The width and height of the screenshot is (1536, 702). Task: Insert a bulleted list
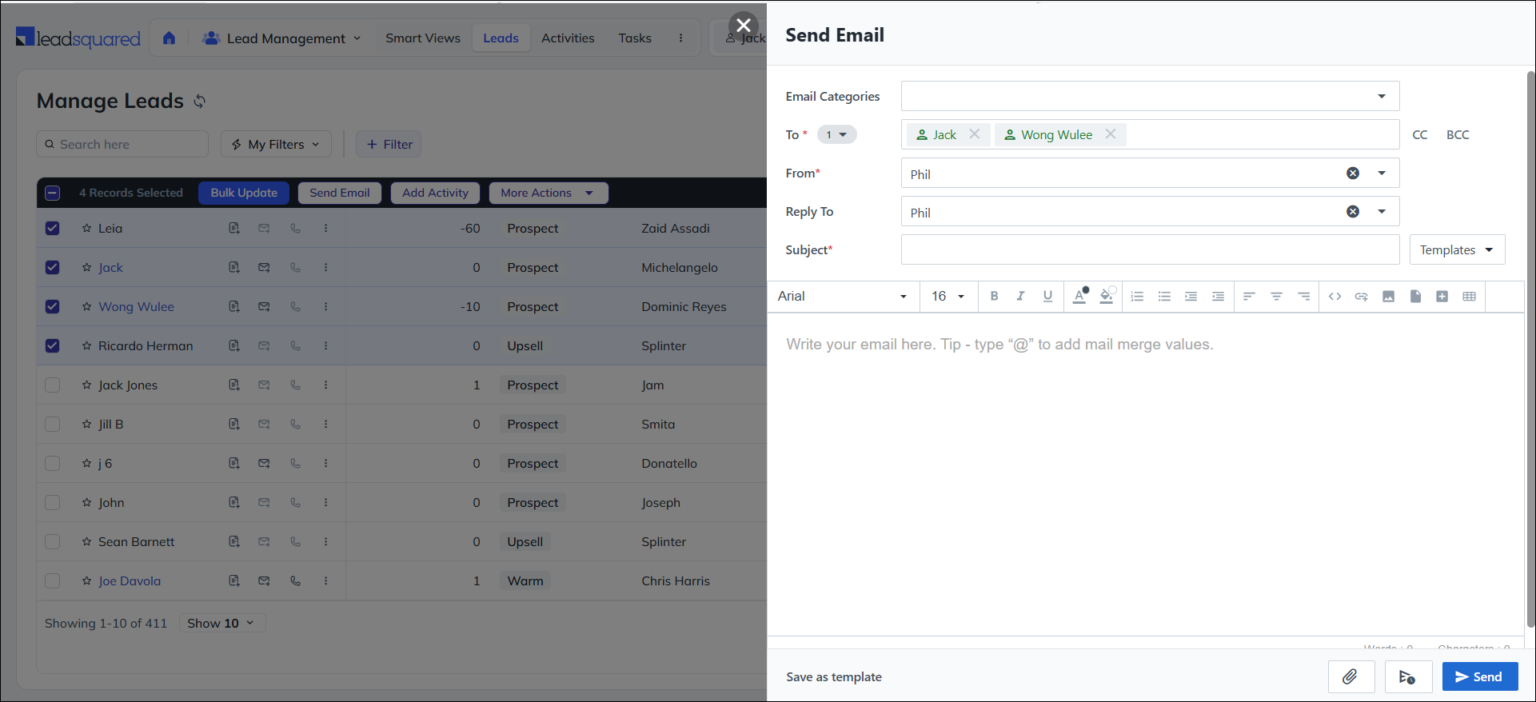pos(1164,296)
